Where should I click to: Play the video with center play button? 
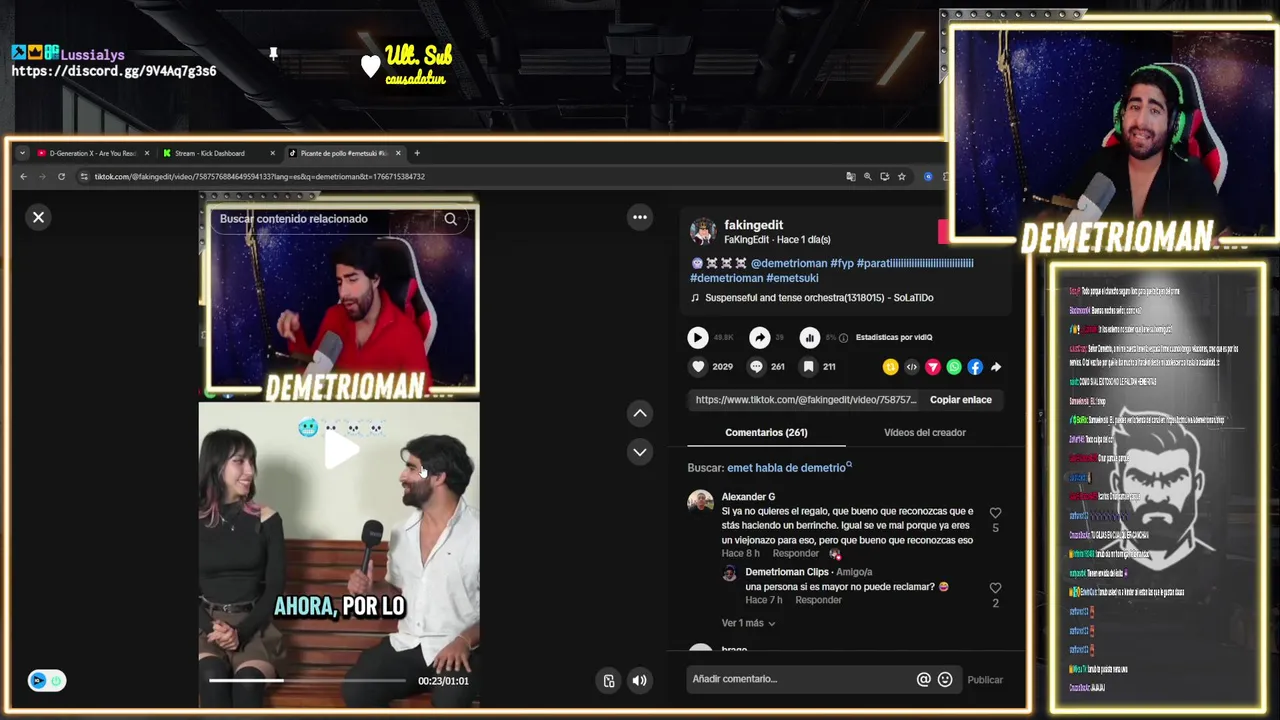341,449
